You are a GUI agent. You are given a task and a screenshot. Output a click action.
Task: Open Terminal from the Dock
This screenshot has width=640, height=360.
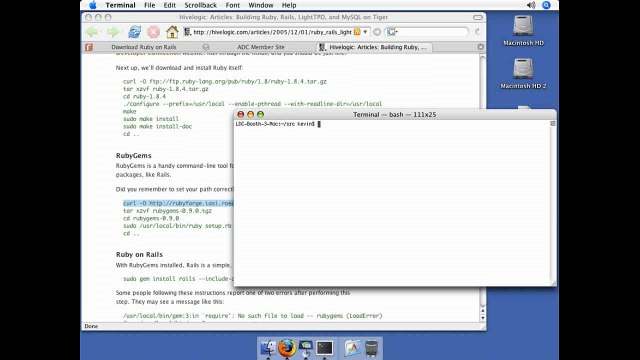(x=325, y=348)
